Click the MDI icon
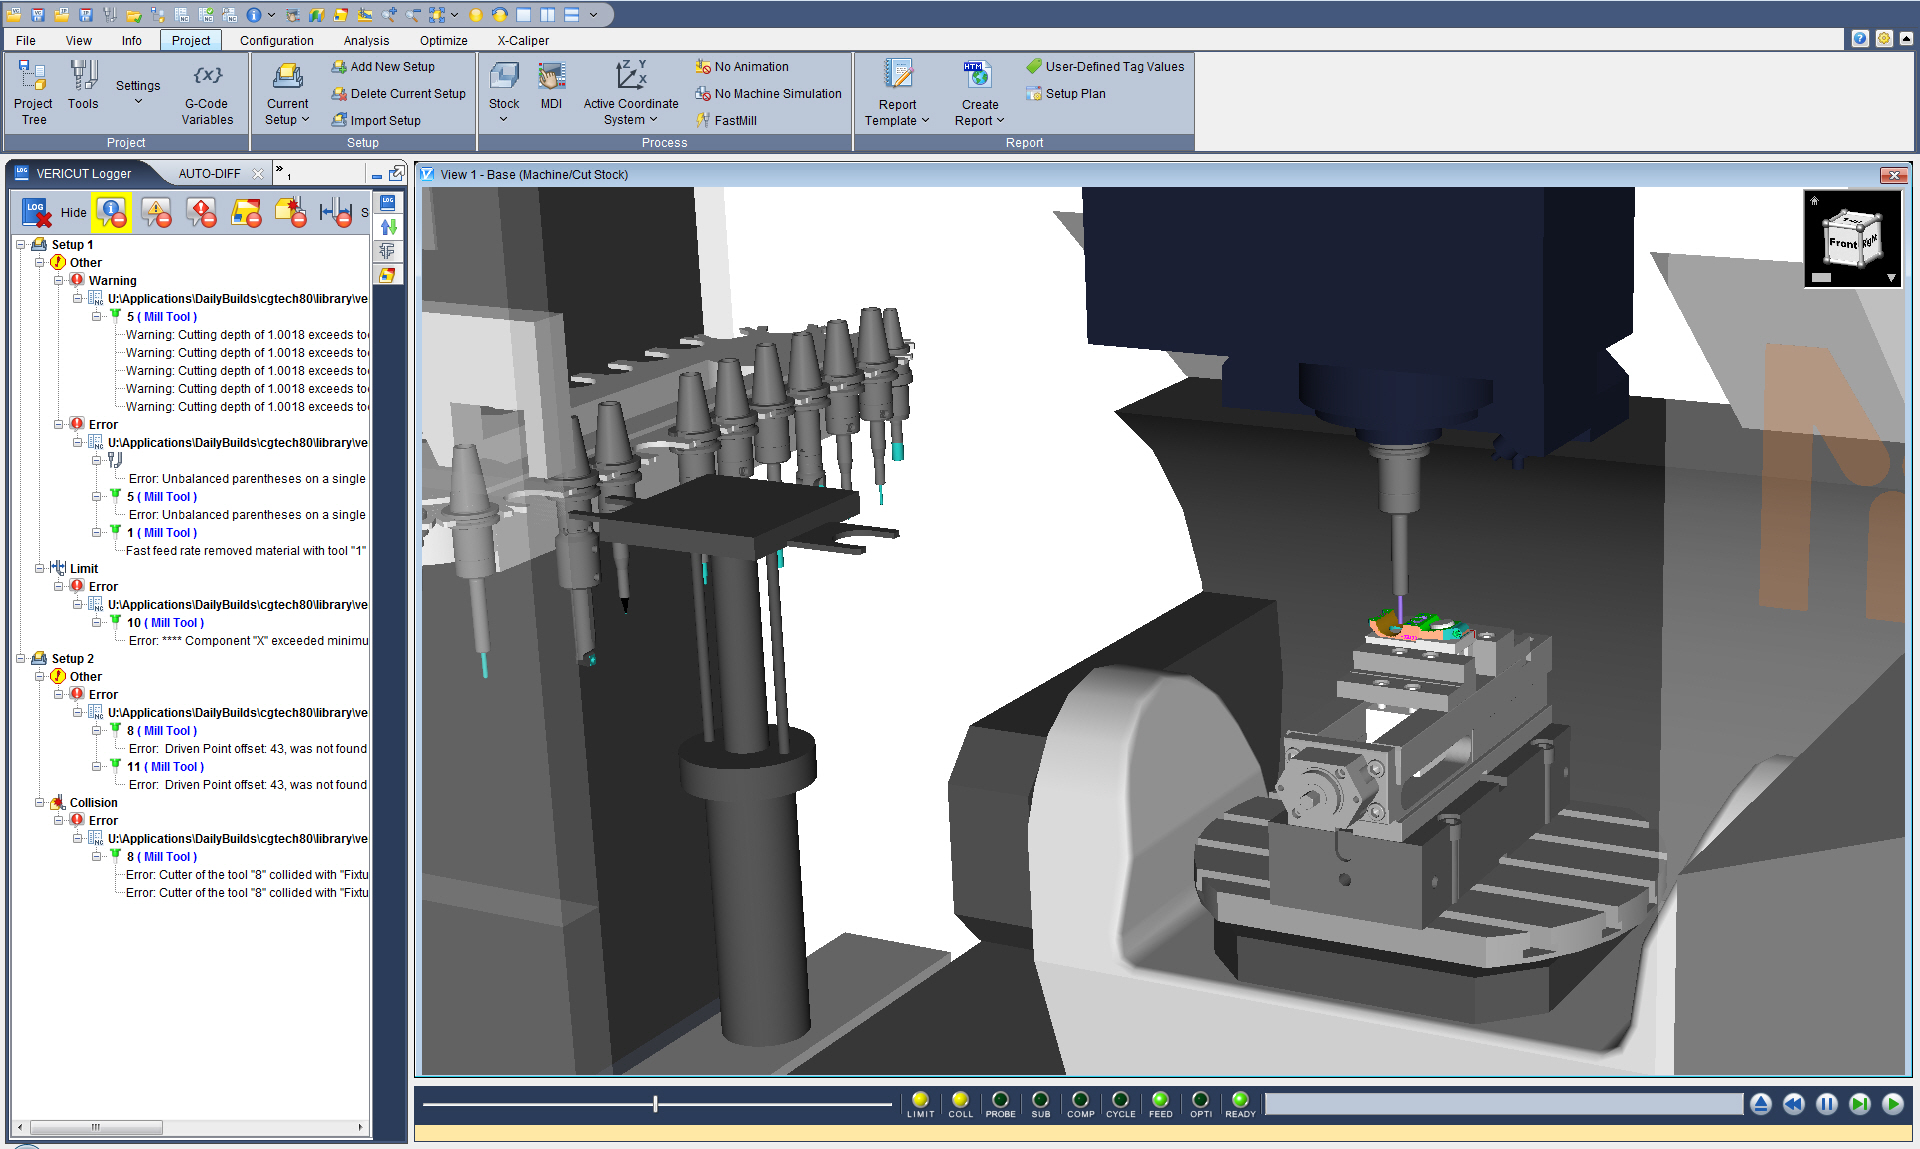Viewport: 1920px width, 1149px height. [x=551, y=85]
